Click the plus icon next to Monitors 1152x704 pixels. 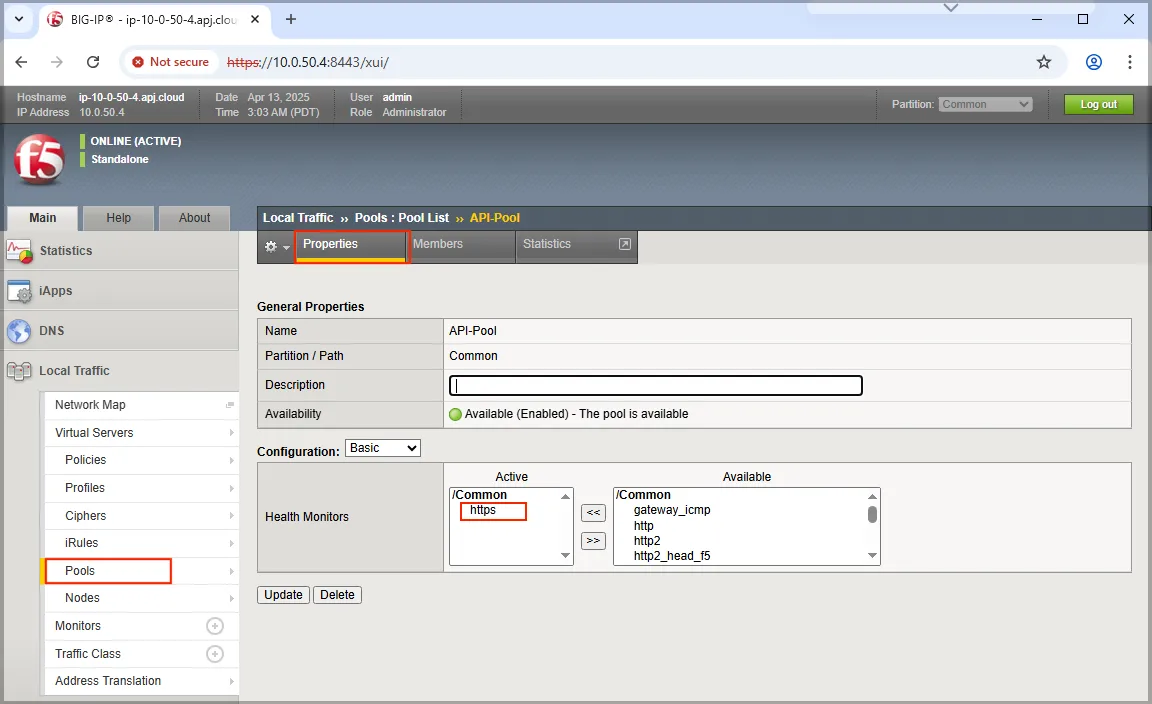pos(214,626)
